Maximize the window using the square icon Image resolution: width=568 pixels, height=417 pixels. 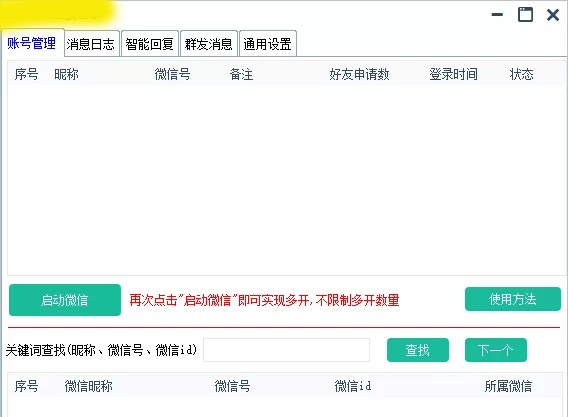coord(525,15)
